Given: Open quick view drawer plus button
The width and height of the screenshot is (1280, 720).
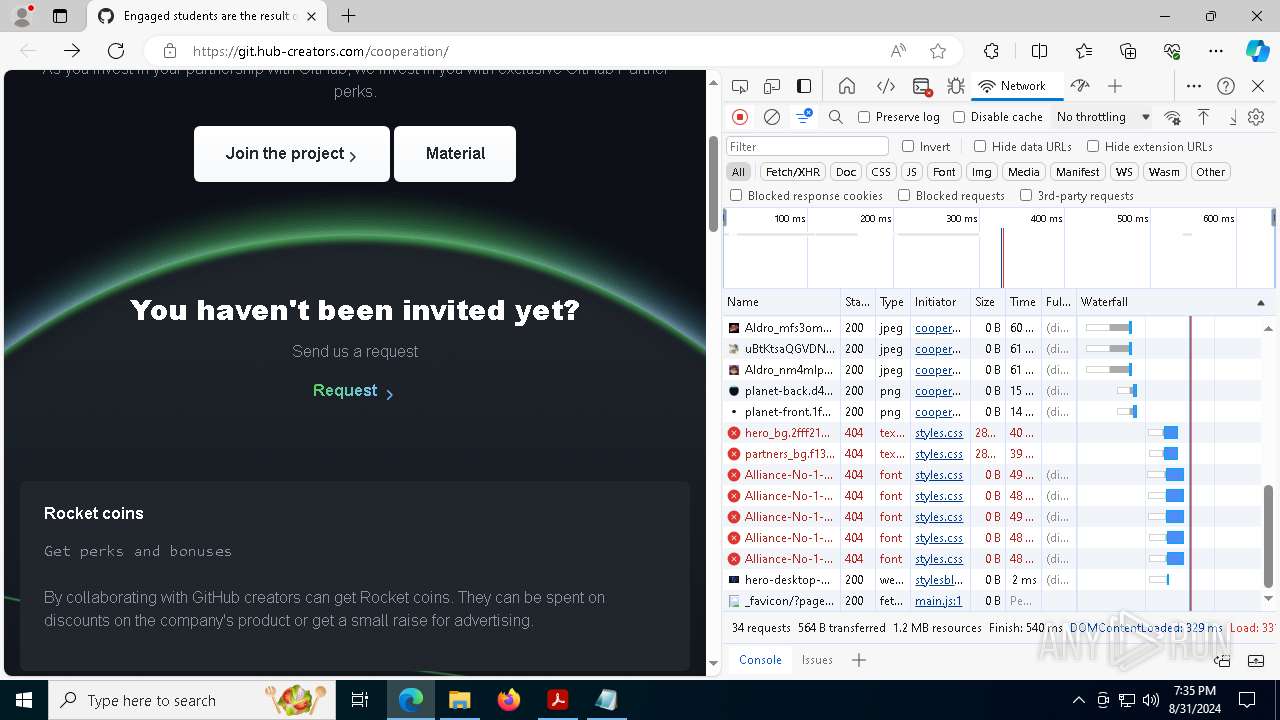Looking at the screenshot, I should [x=859, y=660].
